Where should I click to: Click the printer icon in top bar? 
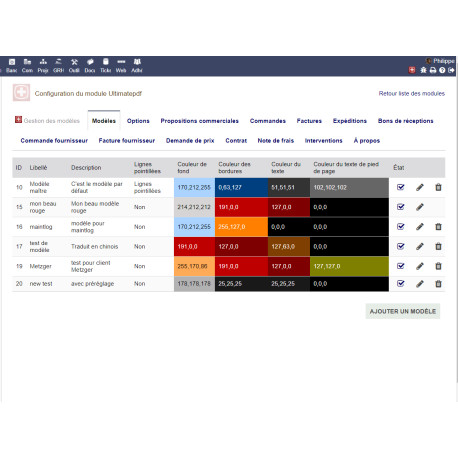point(433,70)
